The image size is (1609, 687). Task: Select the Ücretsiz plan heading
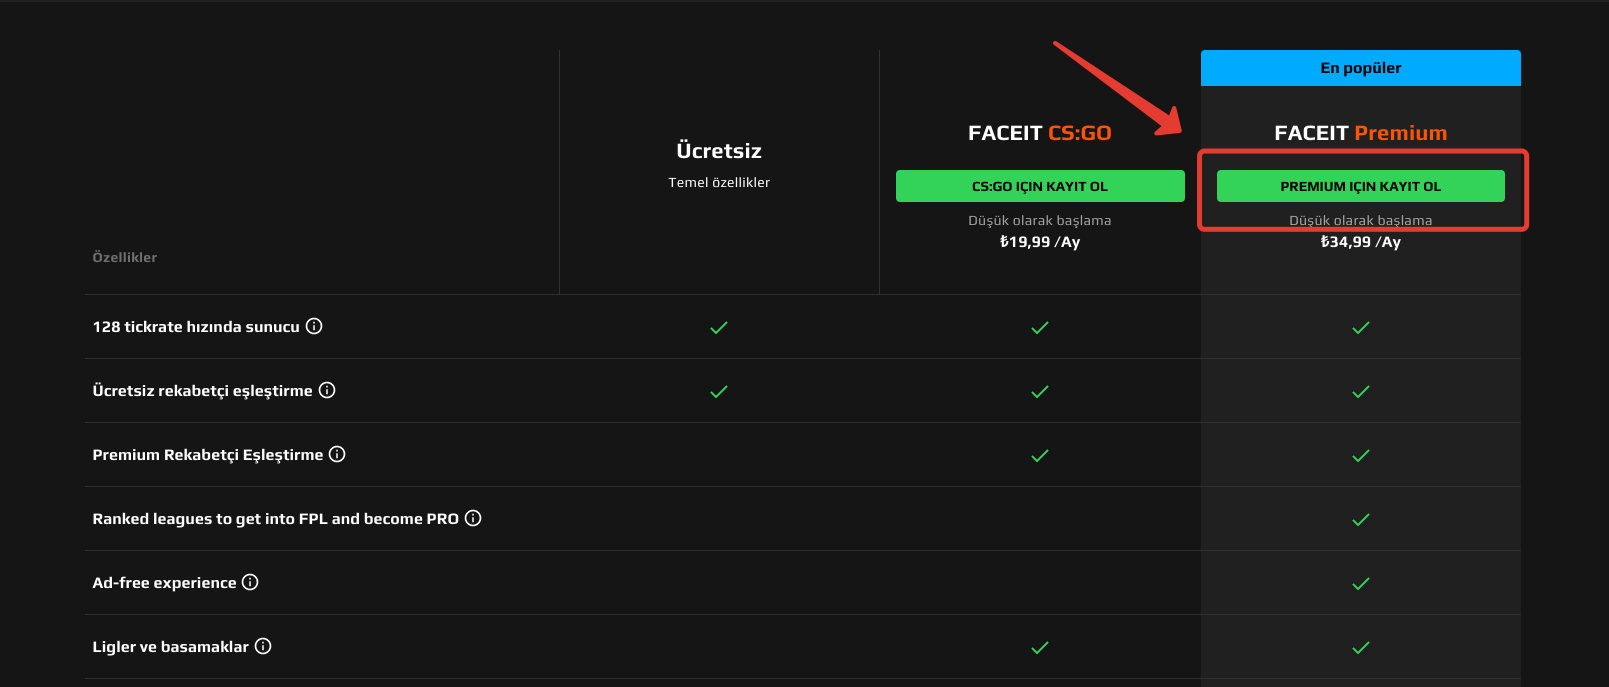pyautogui.click(x=719, y=151)
